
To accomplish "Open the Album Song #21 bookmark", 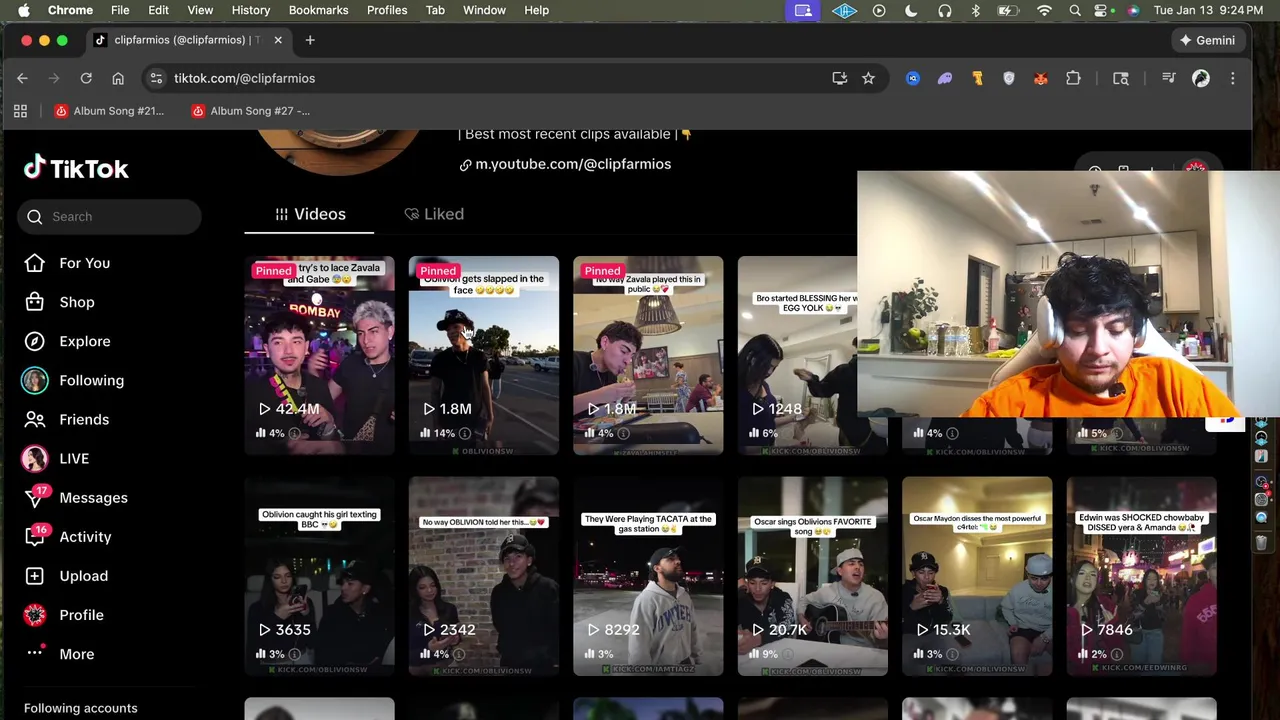I will (109, 111).
